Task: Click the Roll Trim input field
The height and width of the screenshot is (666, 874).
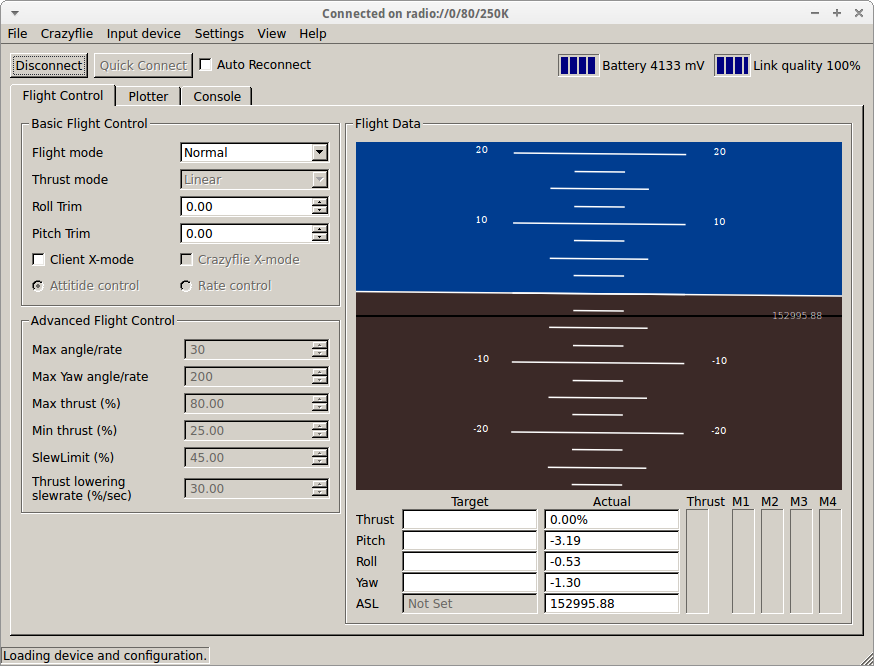Action: coord(246,207)
